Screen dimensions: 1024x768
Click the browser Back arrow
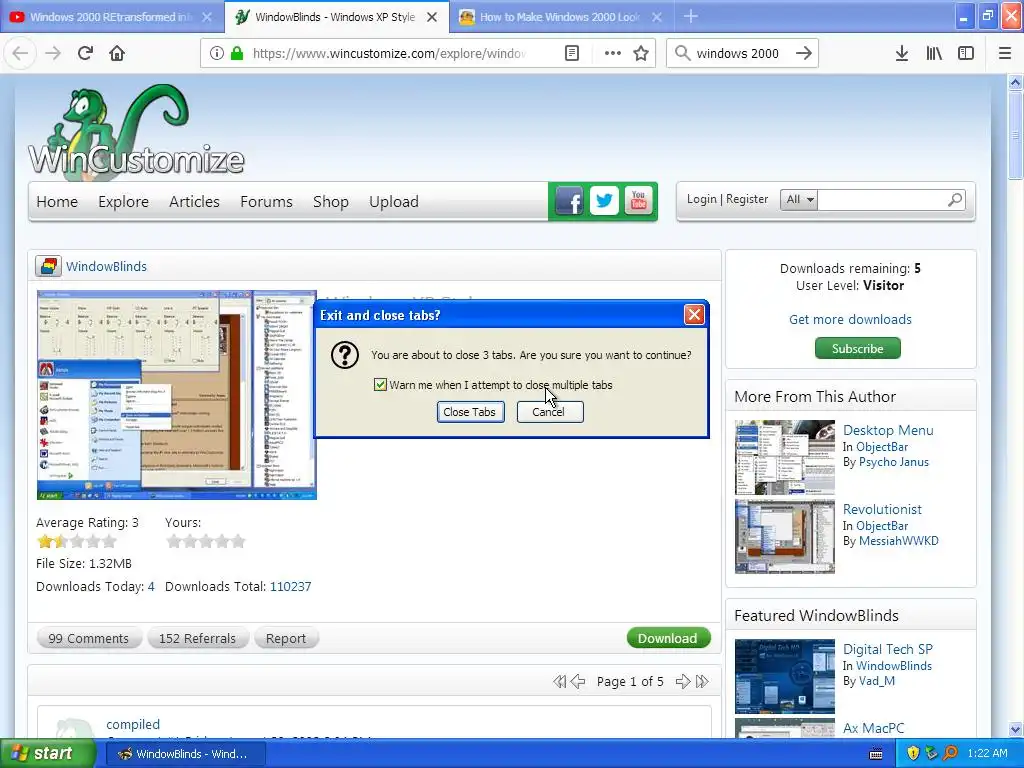(x=20, y=53)
